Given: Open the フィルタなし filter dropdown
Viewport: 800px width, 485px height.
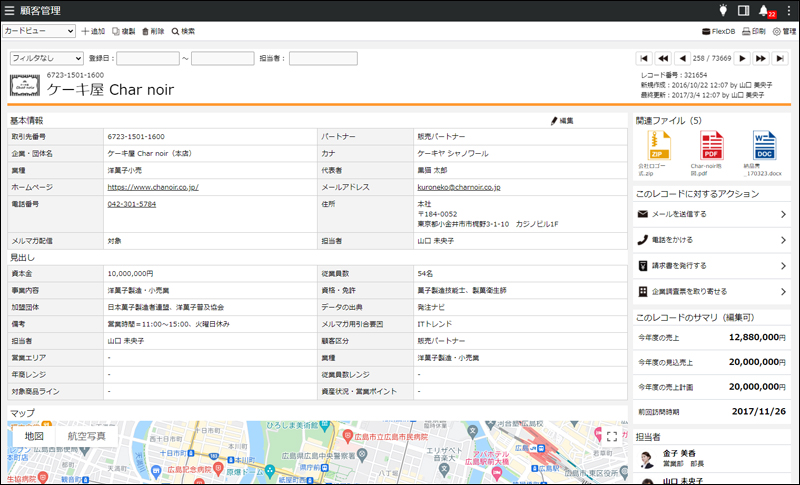Looking at the screenshot, I should [x=46, y=59].
